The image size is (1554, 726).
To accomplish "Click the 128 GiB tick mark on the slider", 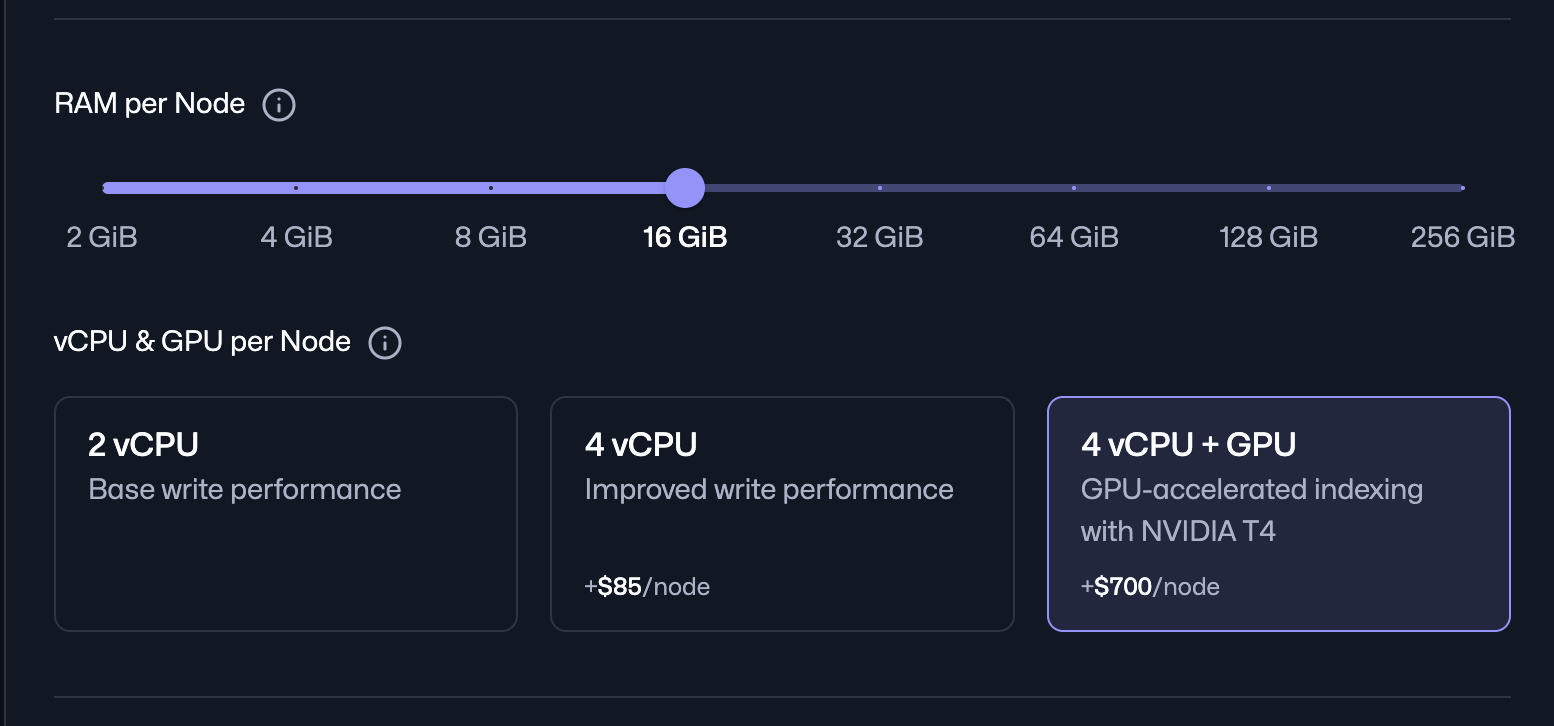I will [1268, 187].
